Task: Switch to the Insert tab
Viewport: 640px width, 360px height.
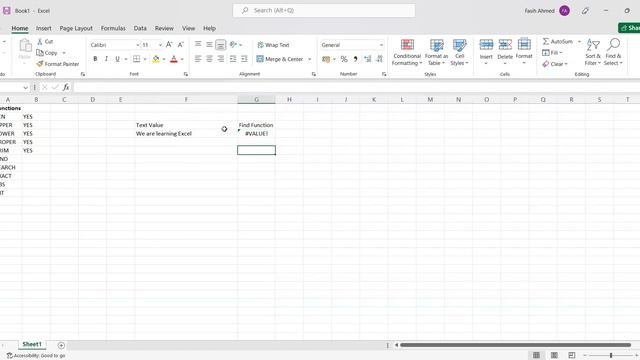Action: [x=44, y=28]
